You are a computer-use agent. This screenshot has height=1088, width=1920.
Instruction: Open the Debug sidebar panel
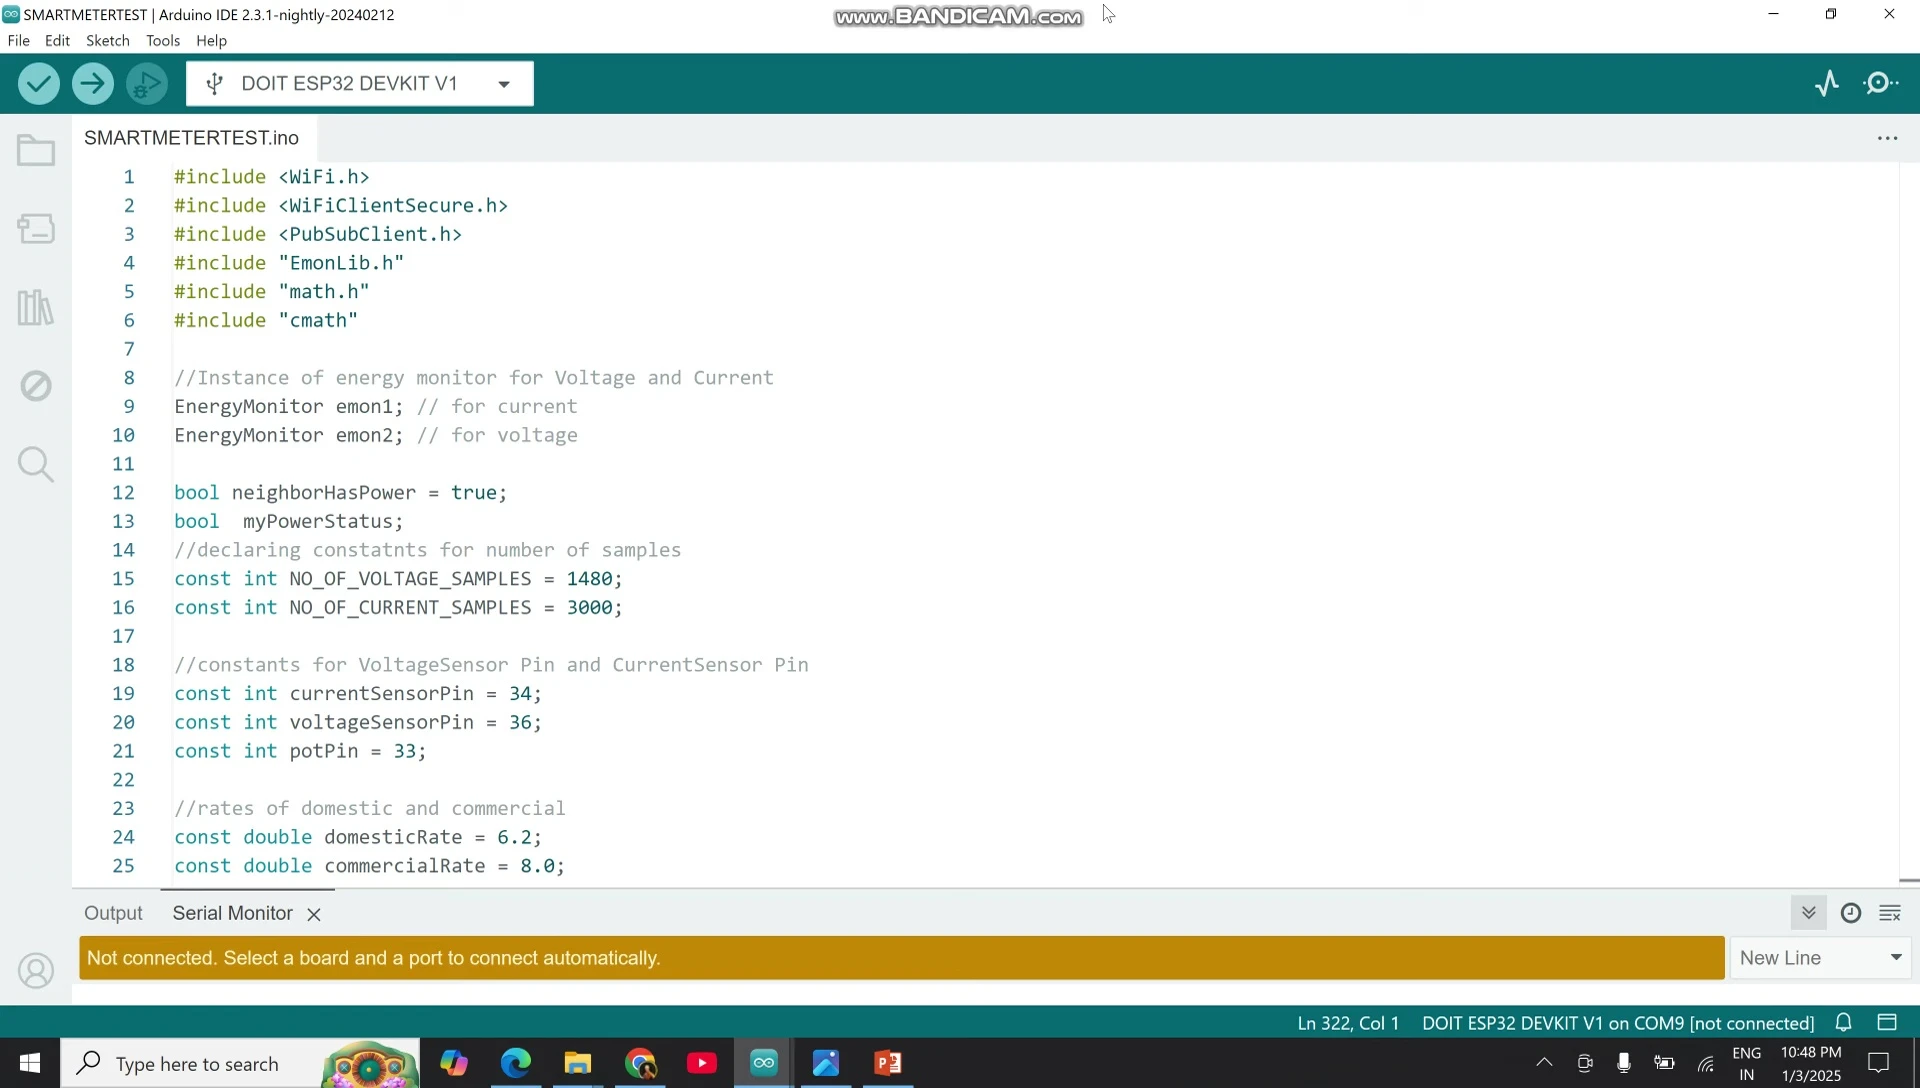coord(36,386)
